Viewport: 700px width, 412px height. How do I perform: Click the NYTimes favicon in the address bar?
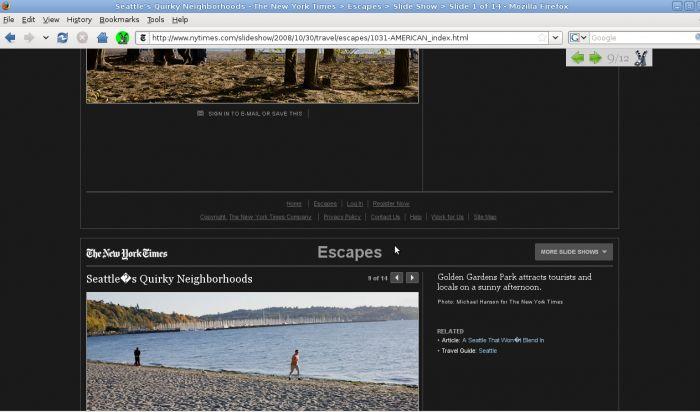143,37
